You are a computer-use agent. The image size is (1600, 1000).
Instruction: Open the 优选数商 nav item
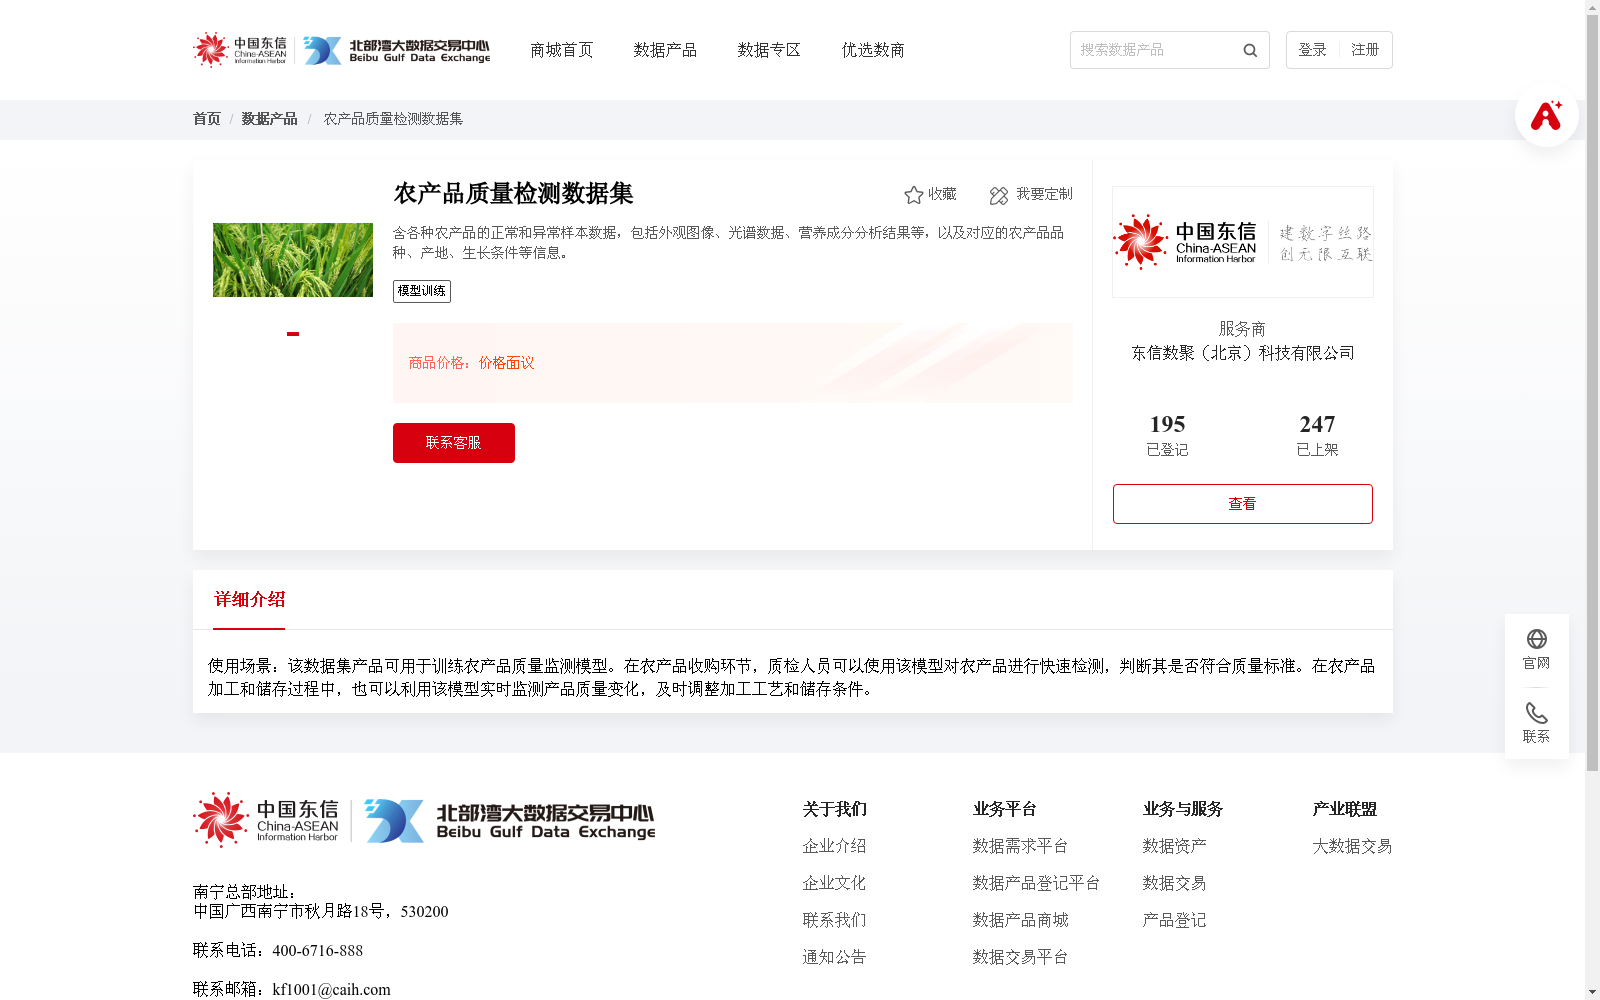[x=873, y=50]
